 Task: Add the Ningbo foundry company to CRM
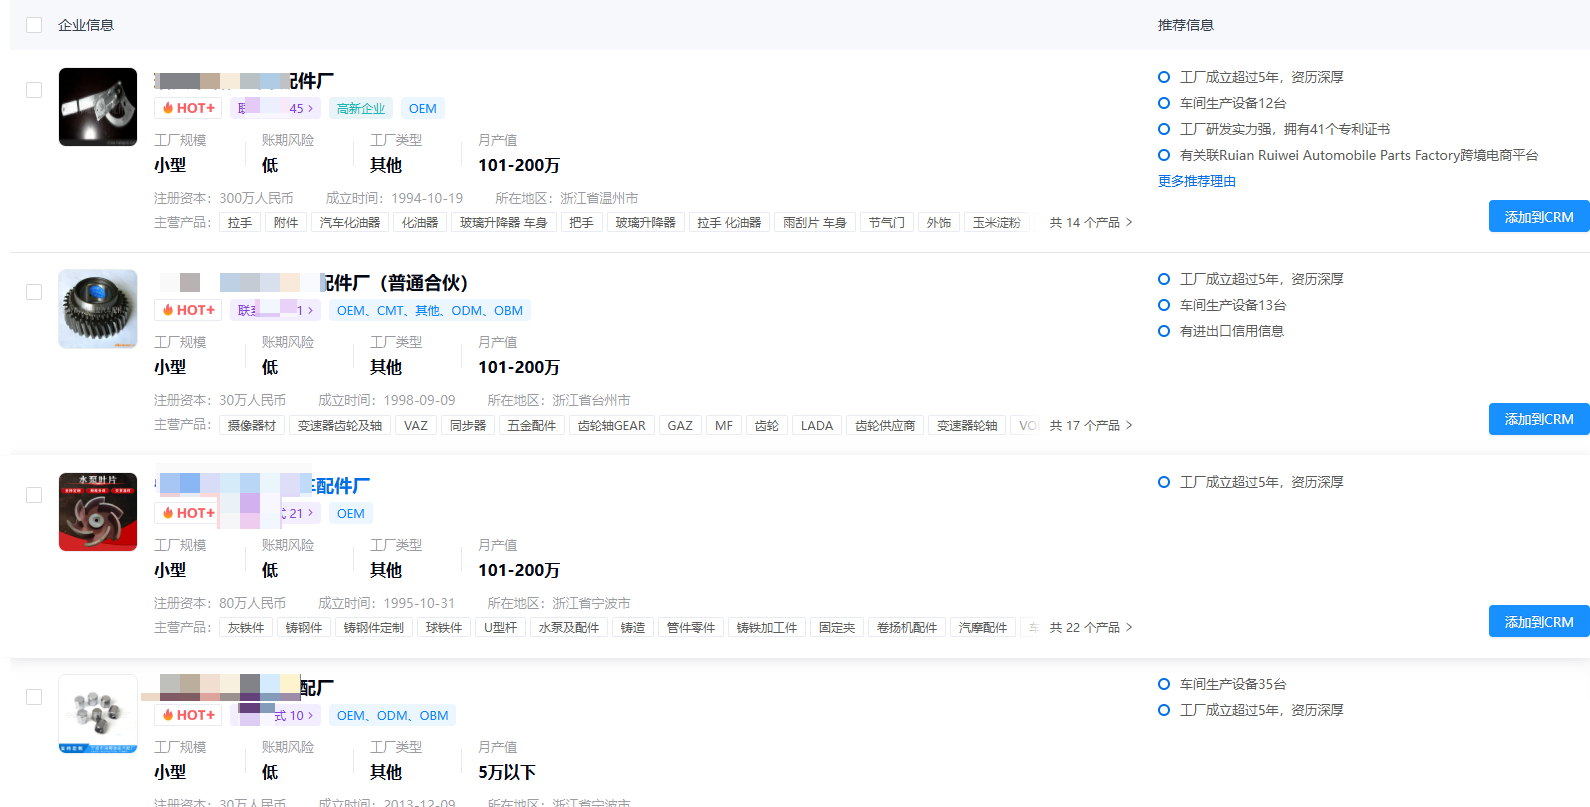coord(1538,621)
